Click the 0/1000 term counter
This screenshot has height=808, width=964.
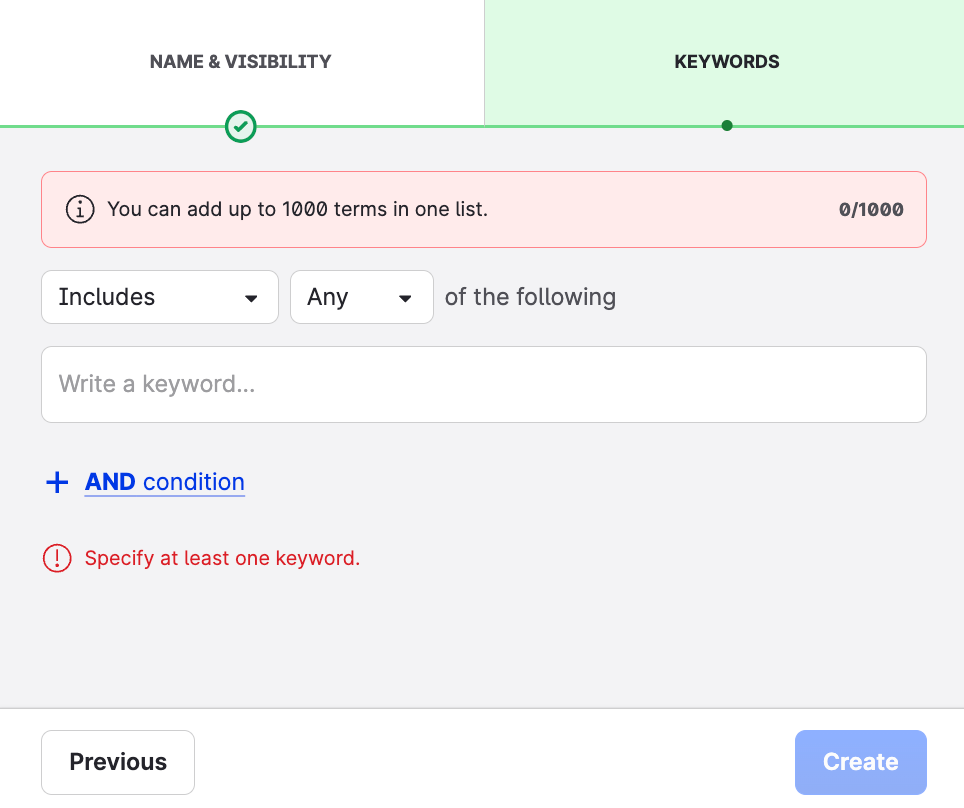pyautogui.click(x=870, y=209)
